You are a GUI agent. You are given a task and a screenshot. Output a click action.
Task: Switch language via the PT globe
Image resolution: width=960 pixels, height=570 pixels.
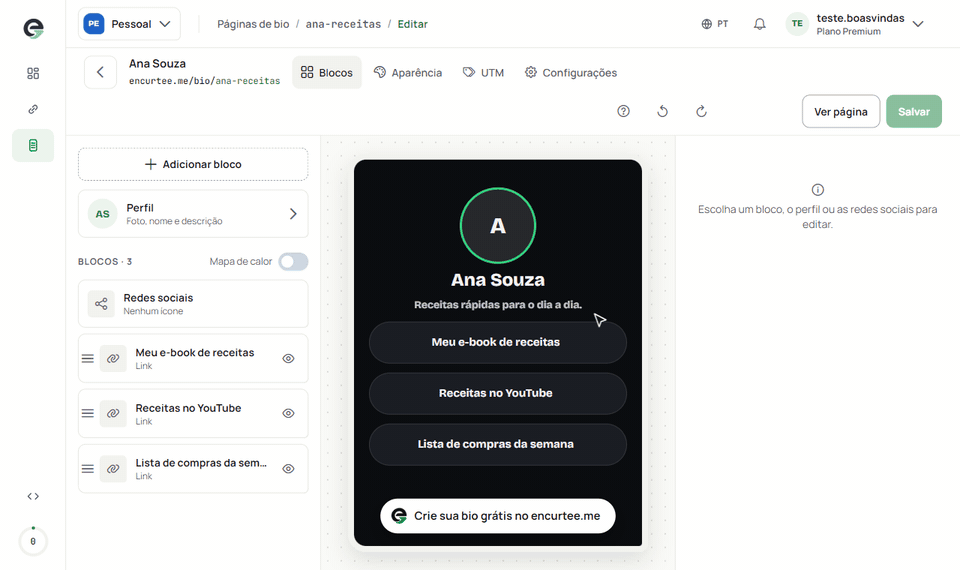pyautogui.click(x=714, y=24)
